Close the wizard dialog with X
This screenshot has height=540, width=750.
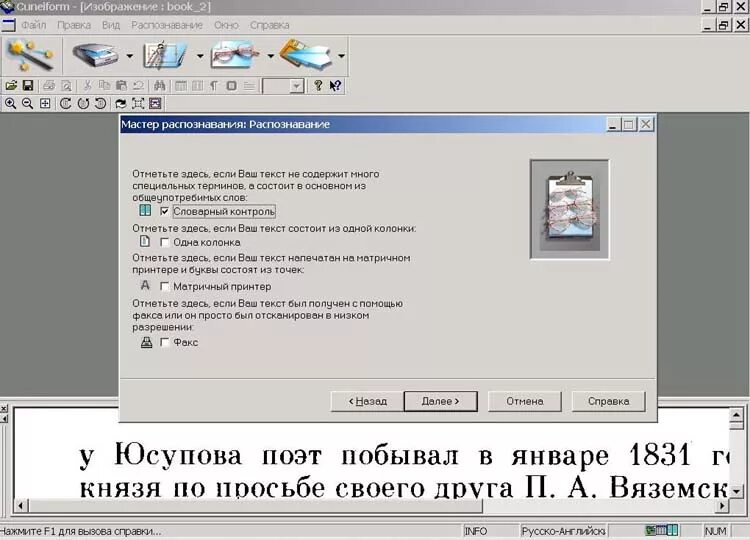tap(646, 124)
